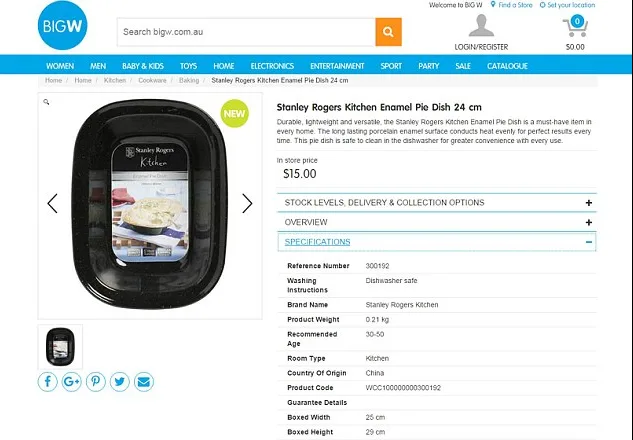Expand the Overview section
The width and height of the screenshot is (633, 440).
click(x=437, y=222)
